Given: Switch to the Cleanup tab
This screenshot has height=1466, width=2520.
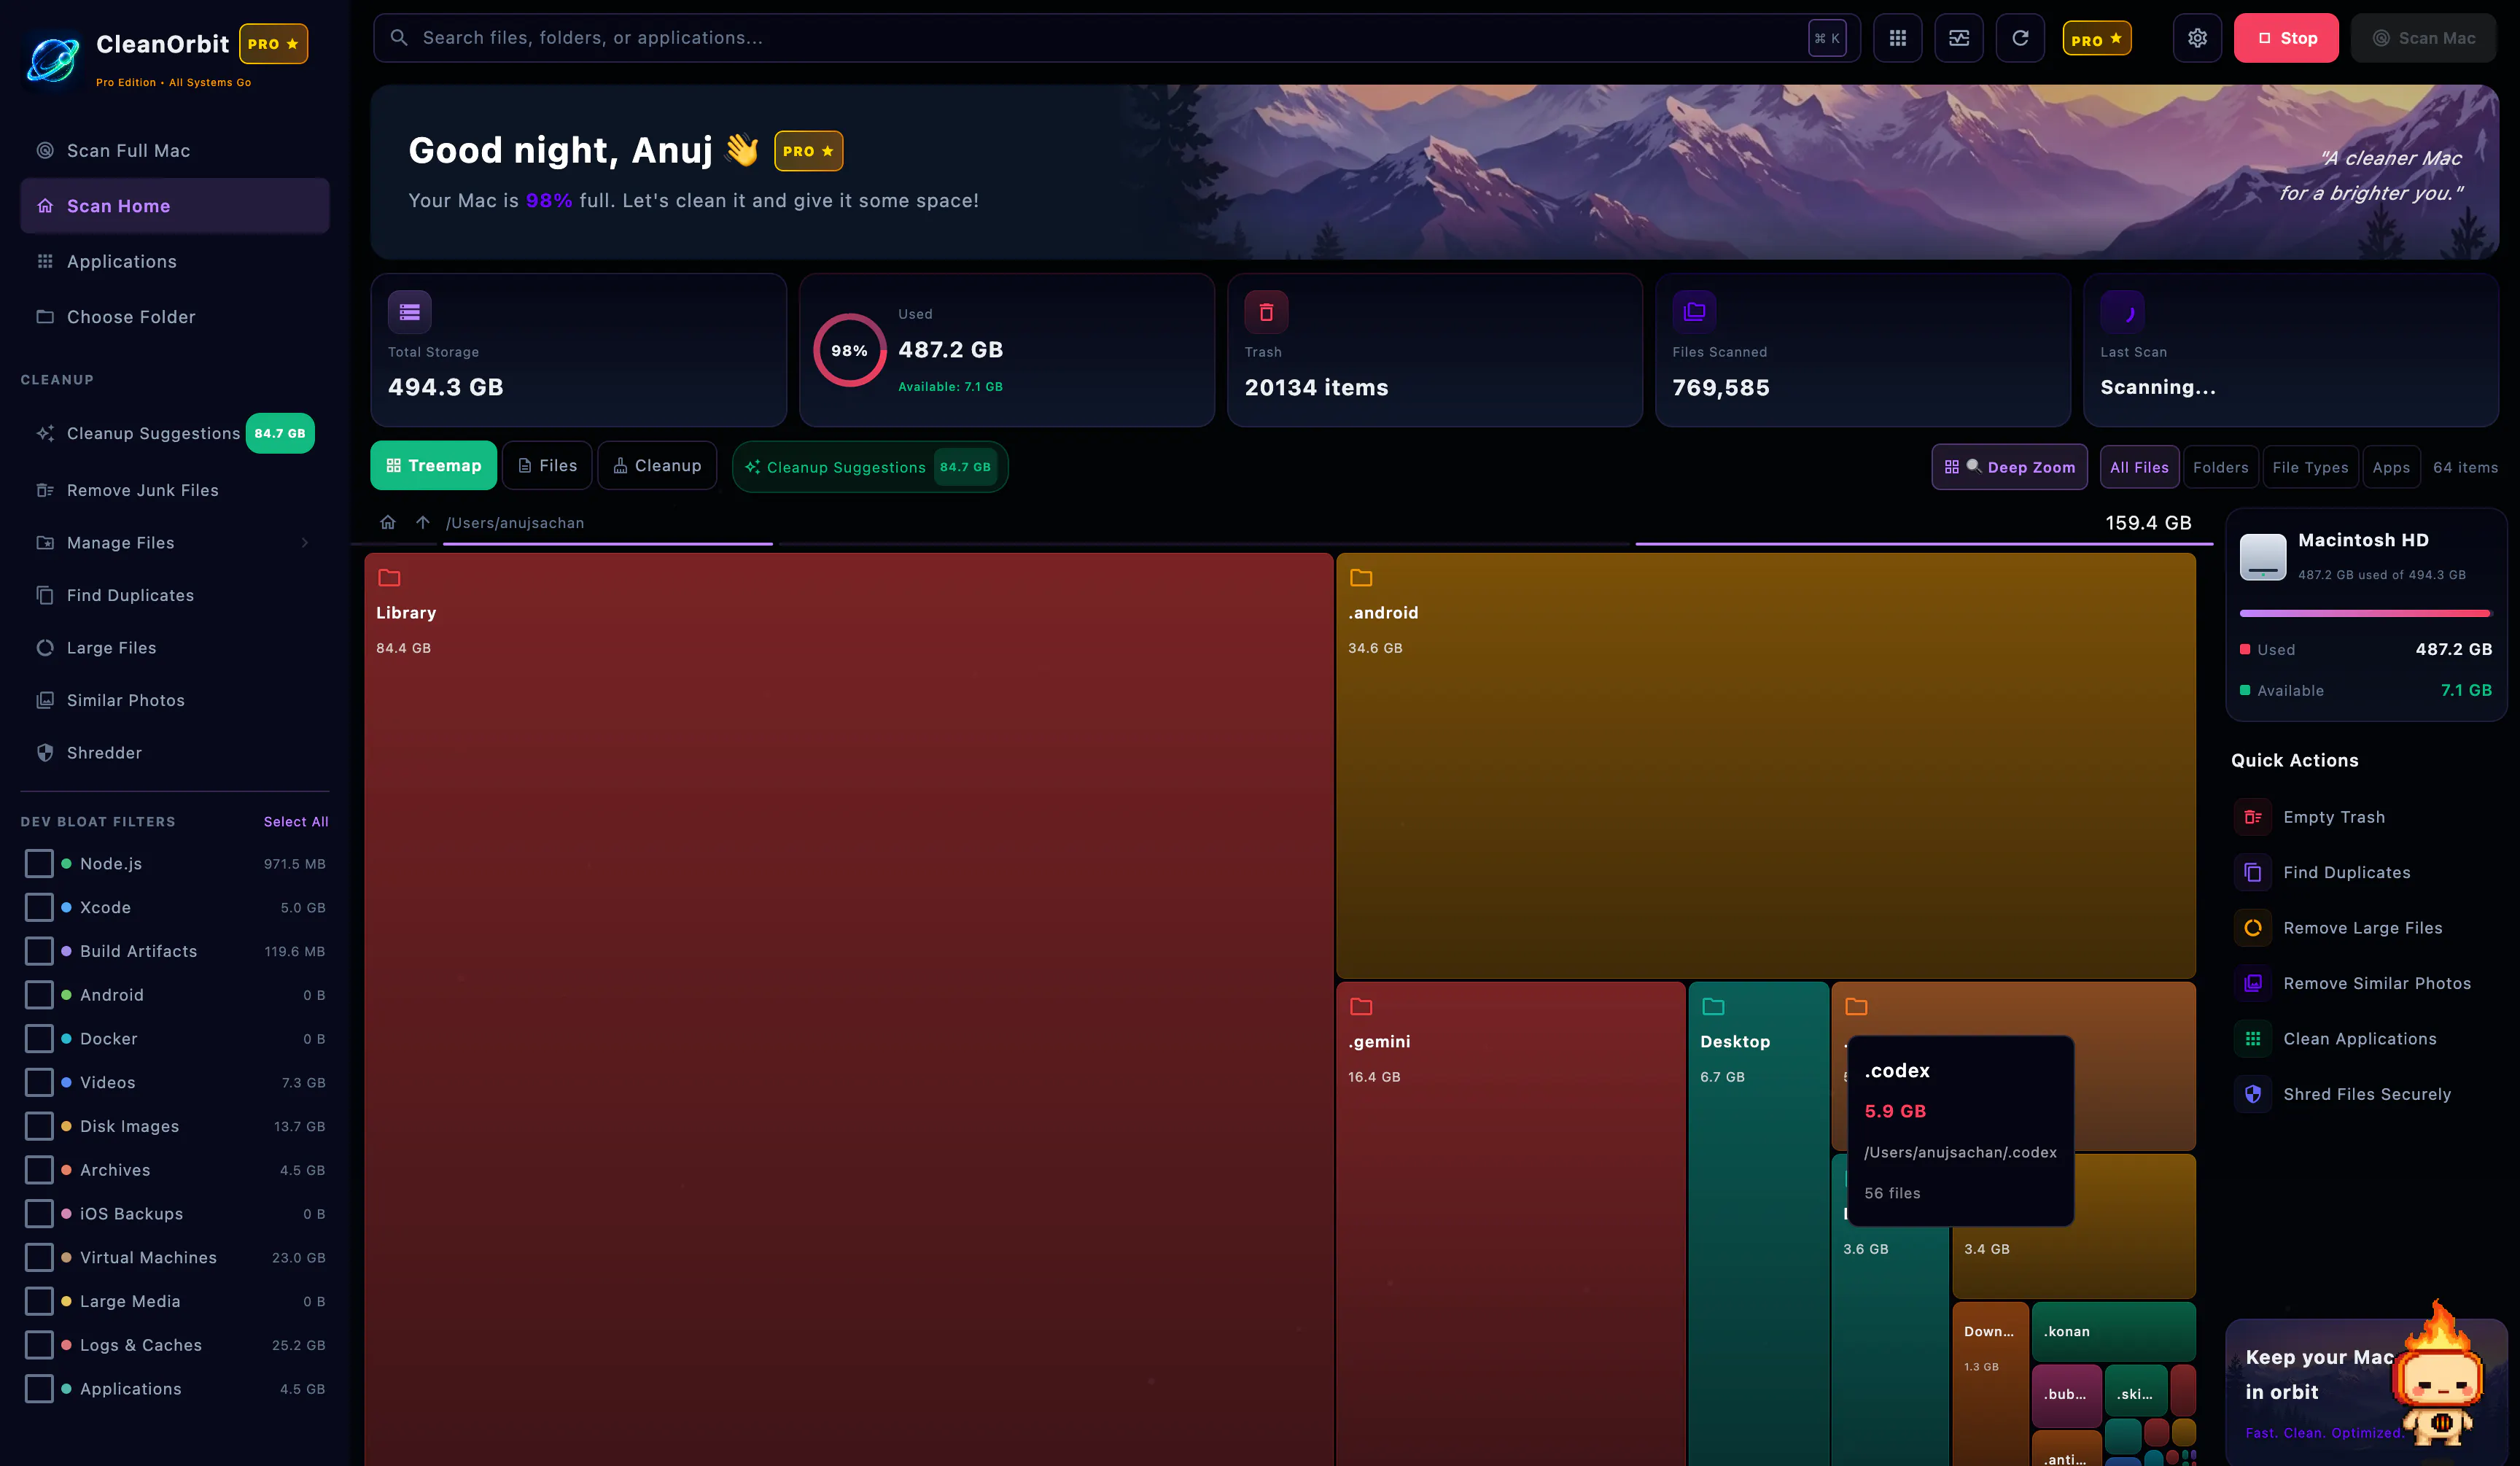Looking at the screenshot, I should [657, 466].
